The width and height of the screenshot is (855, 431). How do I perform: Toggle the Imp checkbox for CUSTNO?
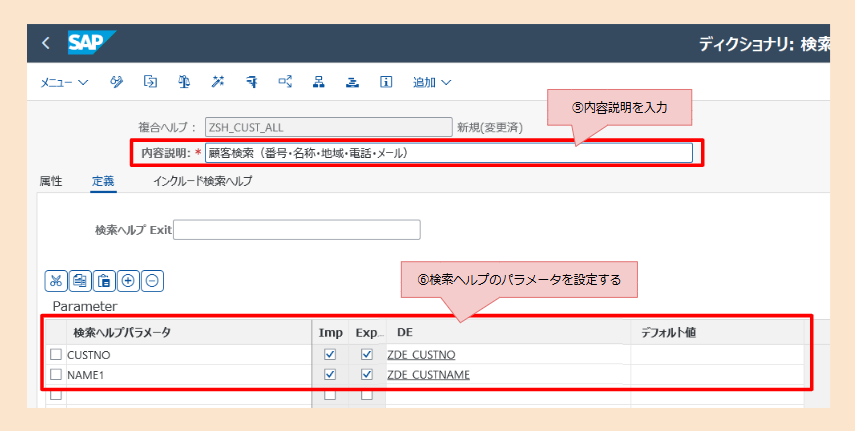(330, 355)
